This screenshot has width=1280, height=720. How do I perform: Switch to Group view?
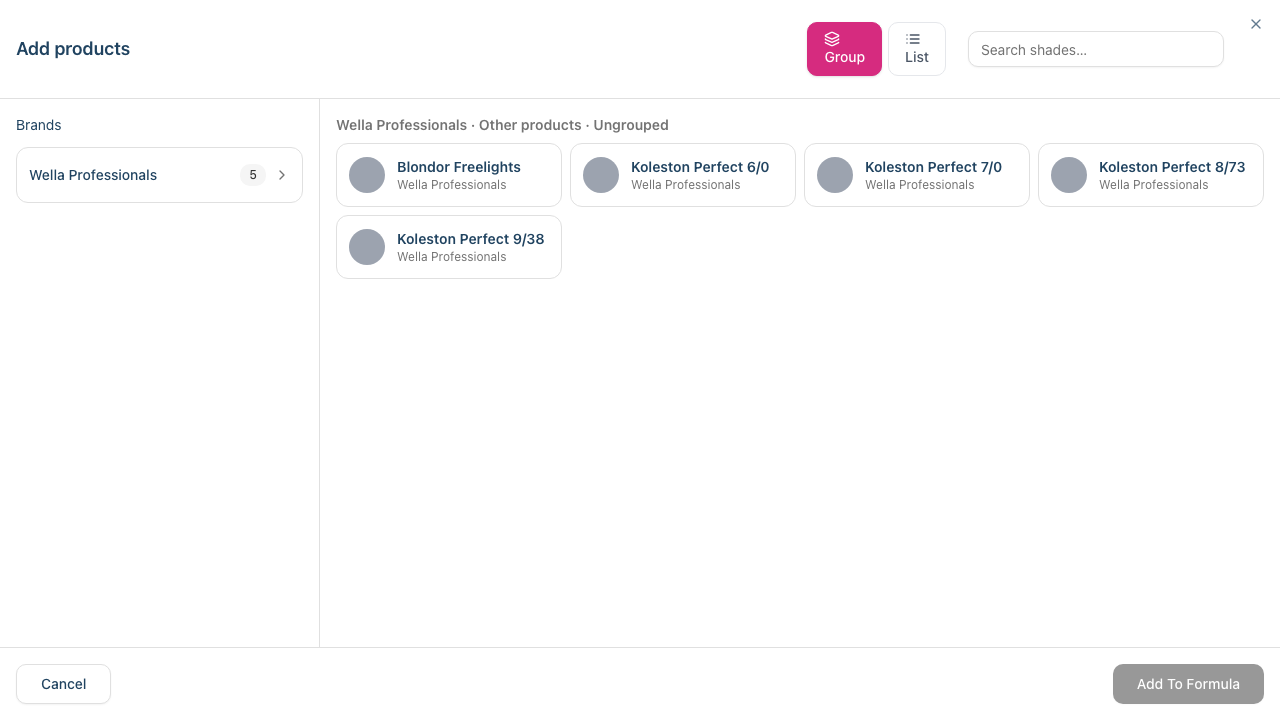coord(844,49)
